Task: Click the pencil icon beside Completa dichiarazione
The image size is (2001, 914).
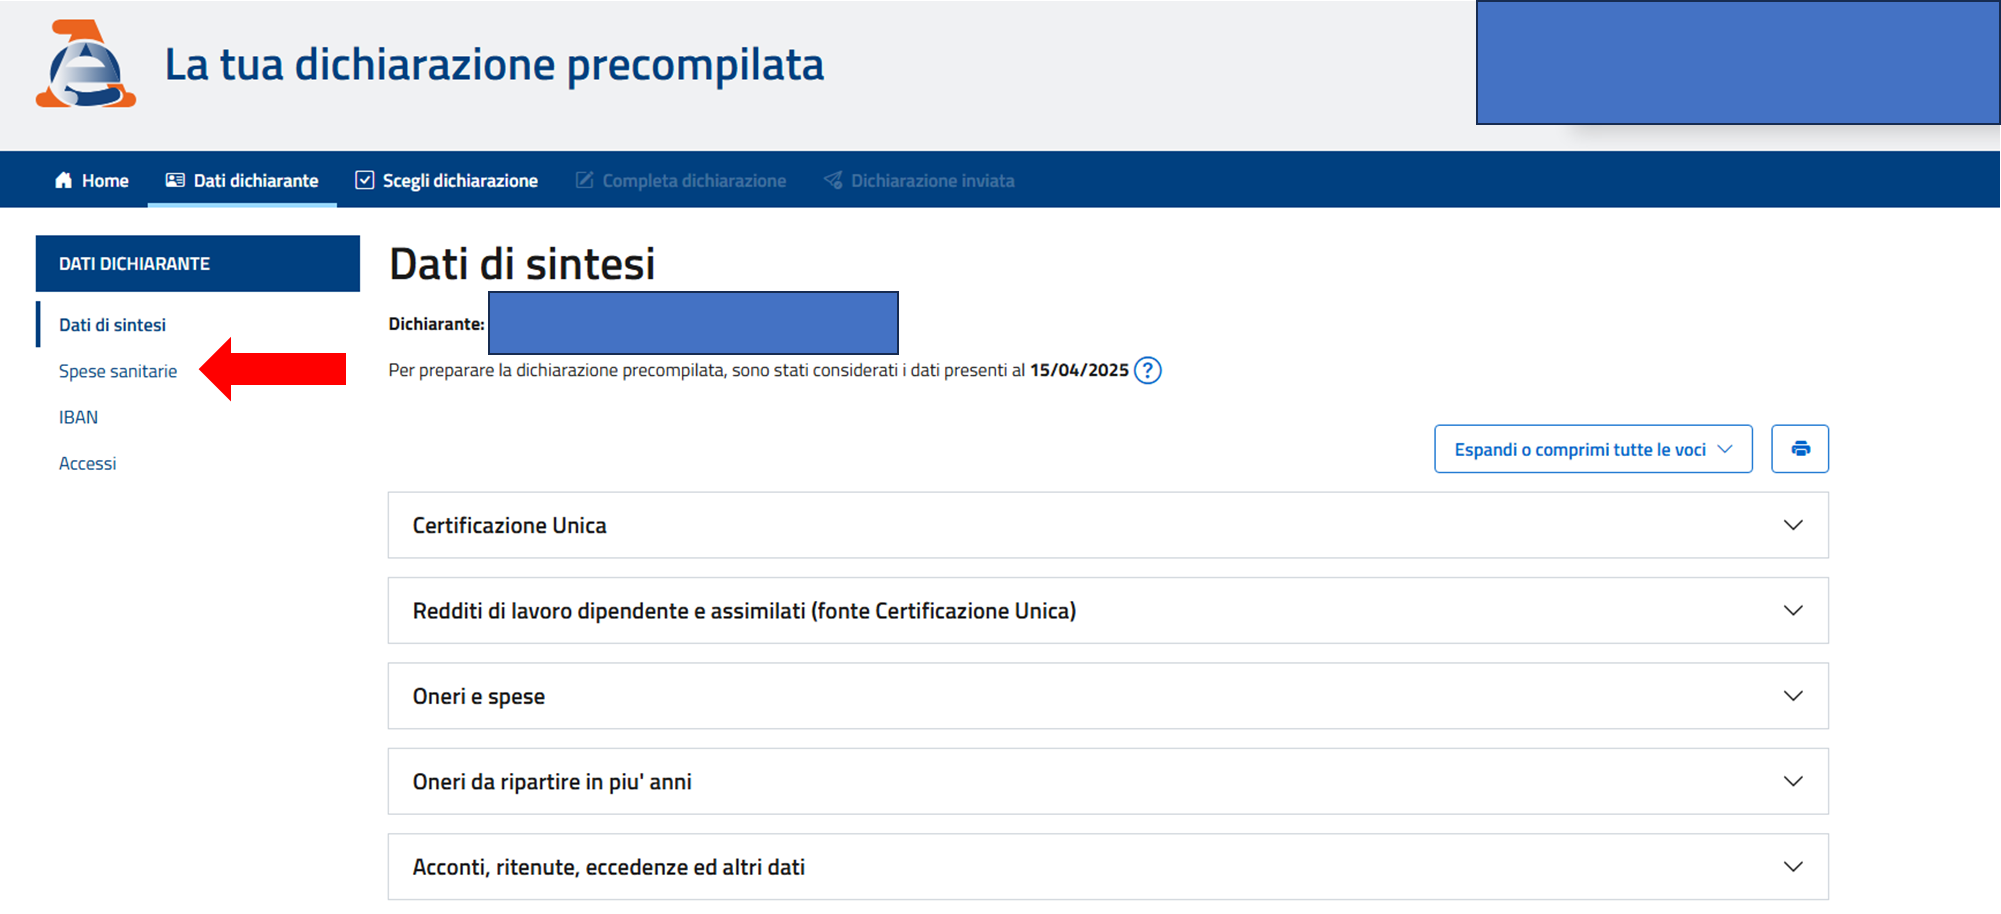Action: (x=584, y=181)
